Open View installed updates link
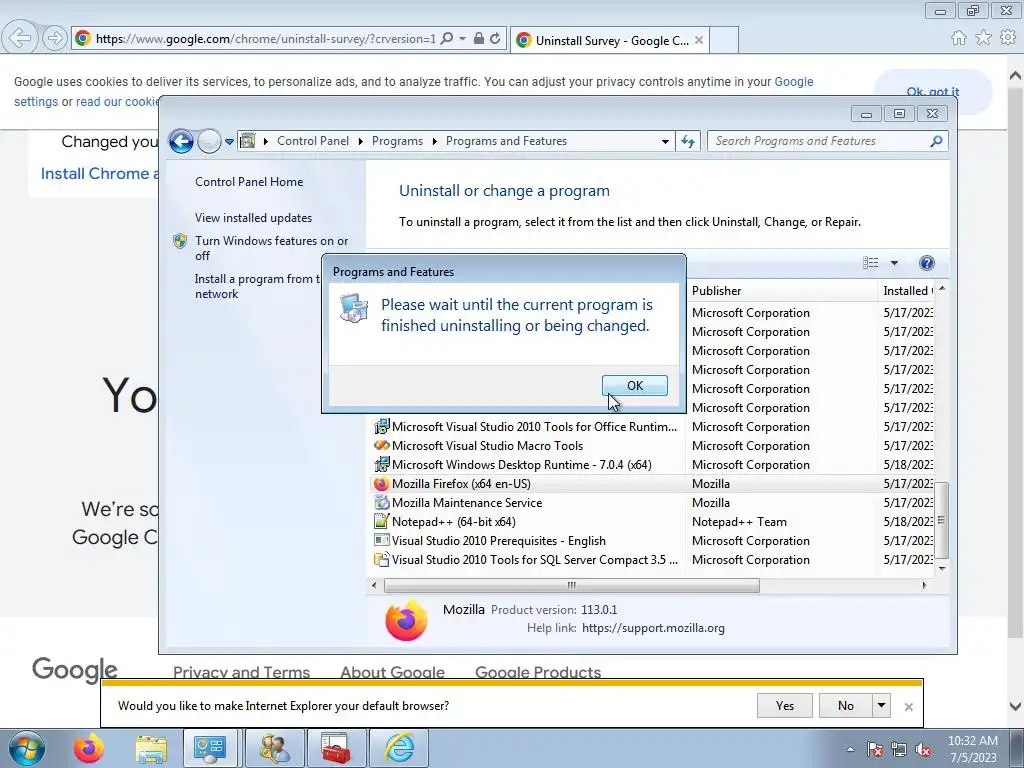Viewport: 1024px width, 768px height. coord(253,217)
